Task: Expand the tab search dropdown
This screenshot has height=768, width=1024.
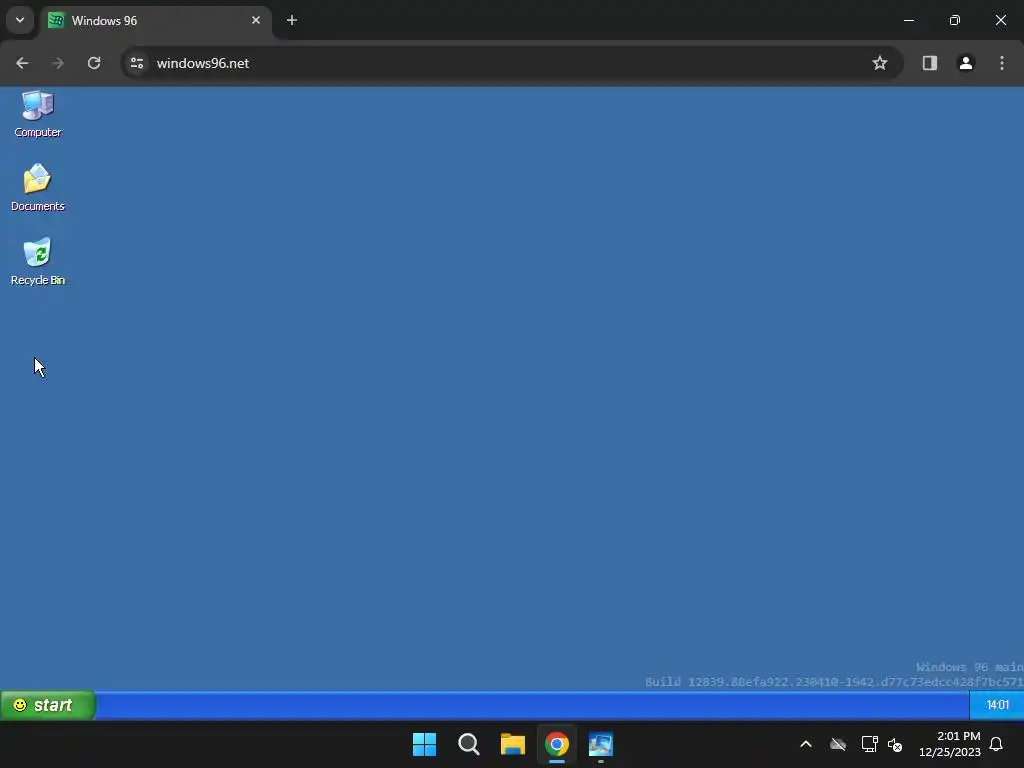Action: (20, 20)
